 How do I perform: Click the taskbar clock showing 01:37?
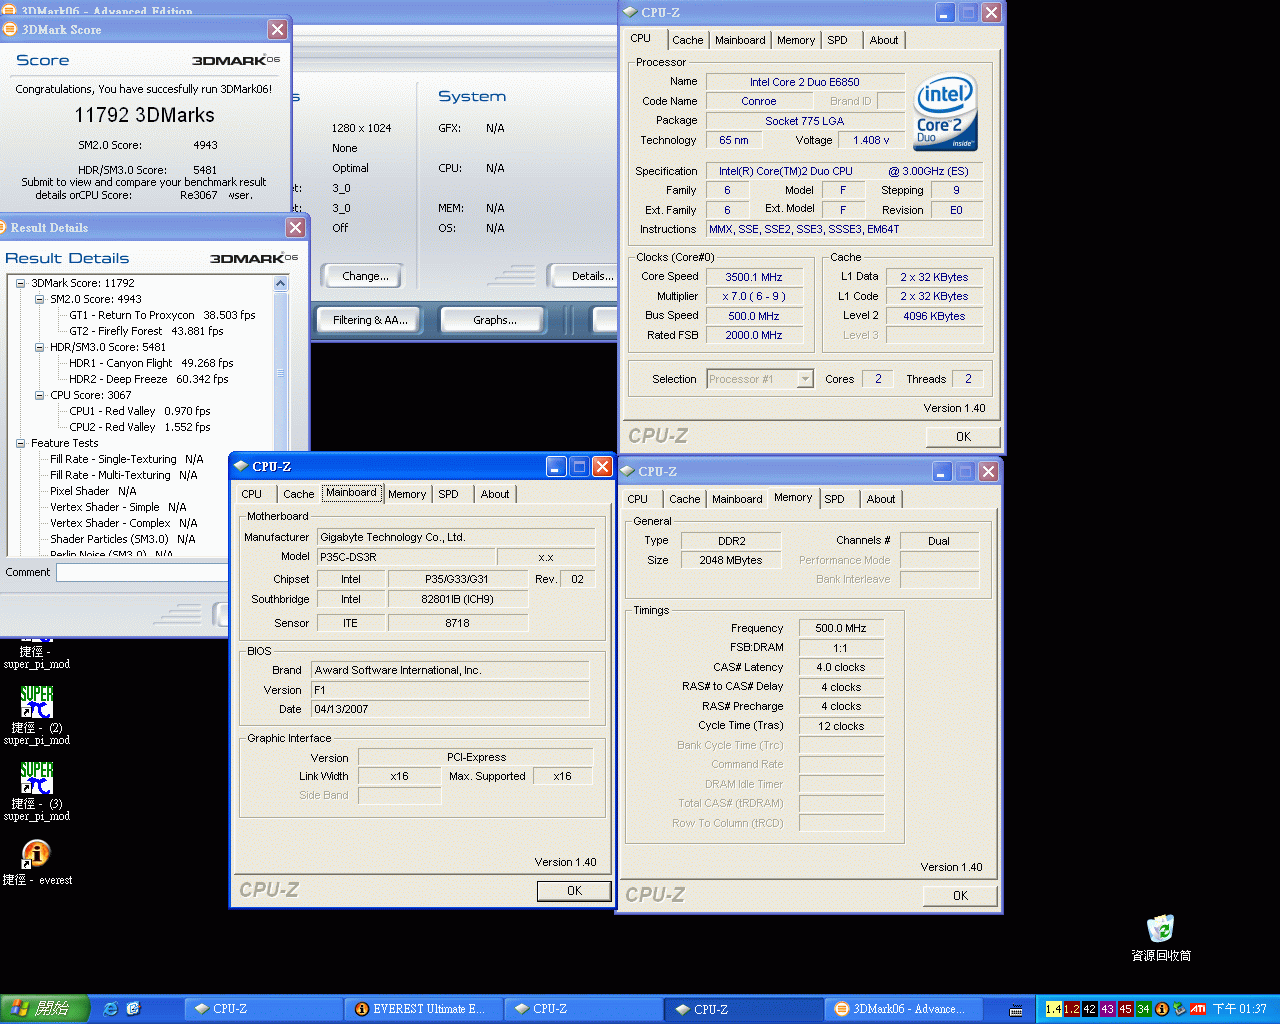tap(1240, 1009)
